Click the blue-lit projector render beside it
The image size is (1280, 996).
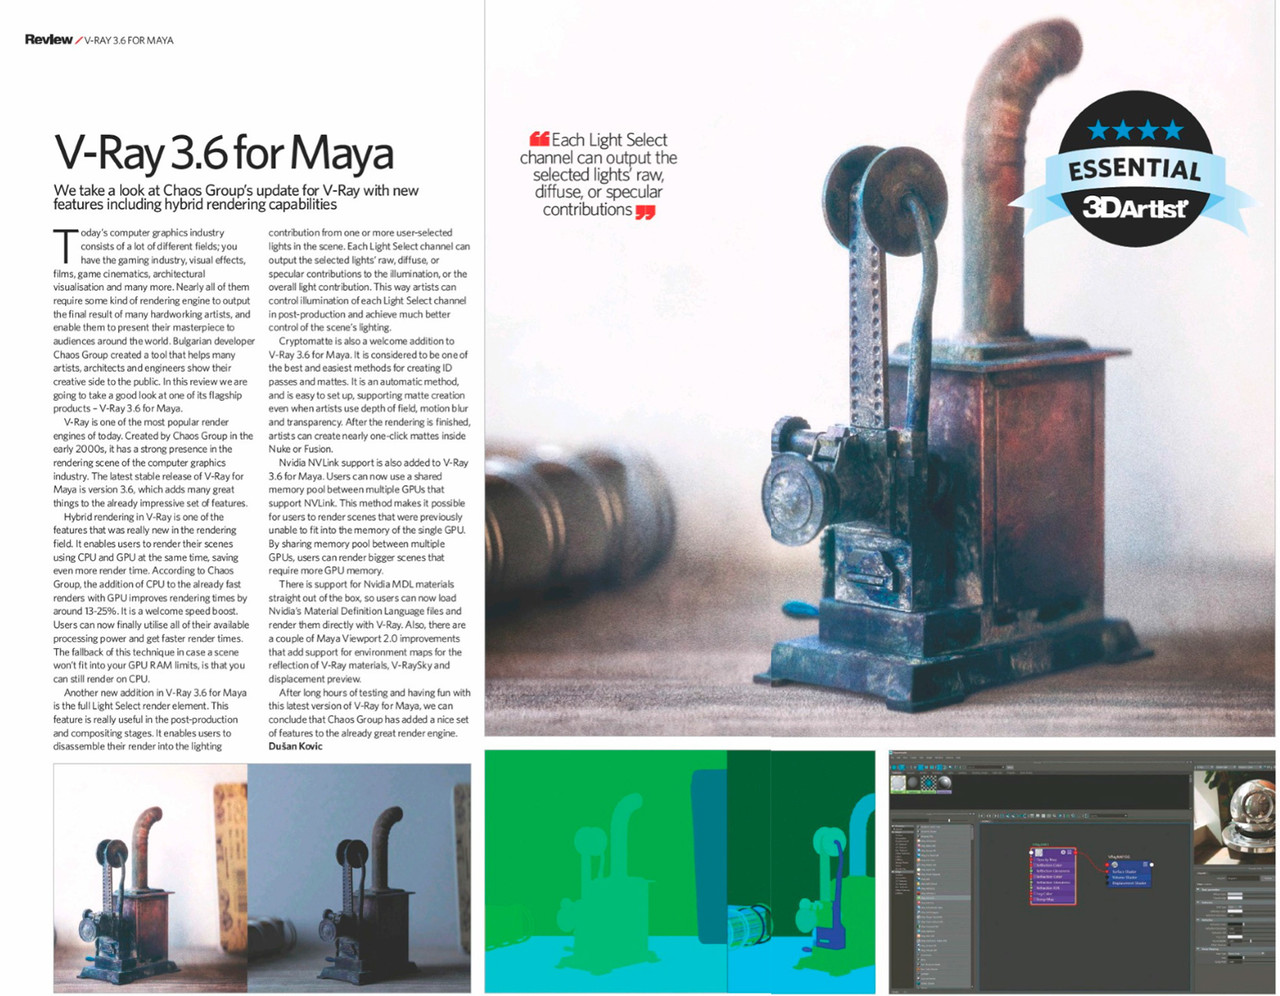coord(359,877)
